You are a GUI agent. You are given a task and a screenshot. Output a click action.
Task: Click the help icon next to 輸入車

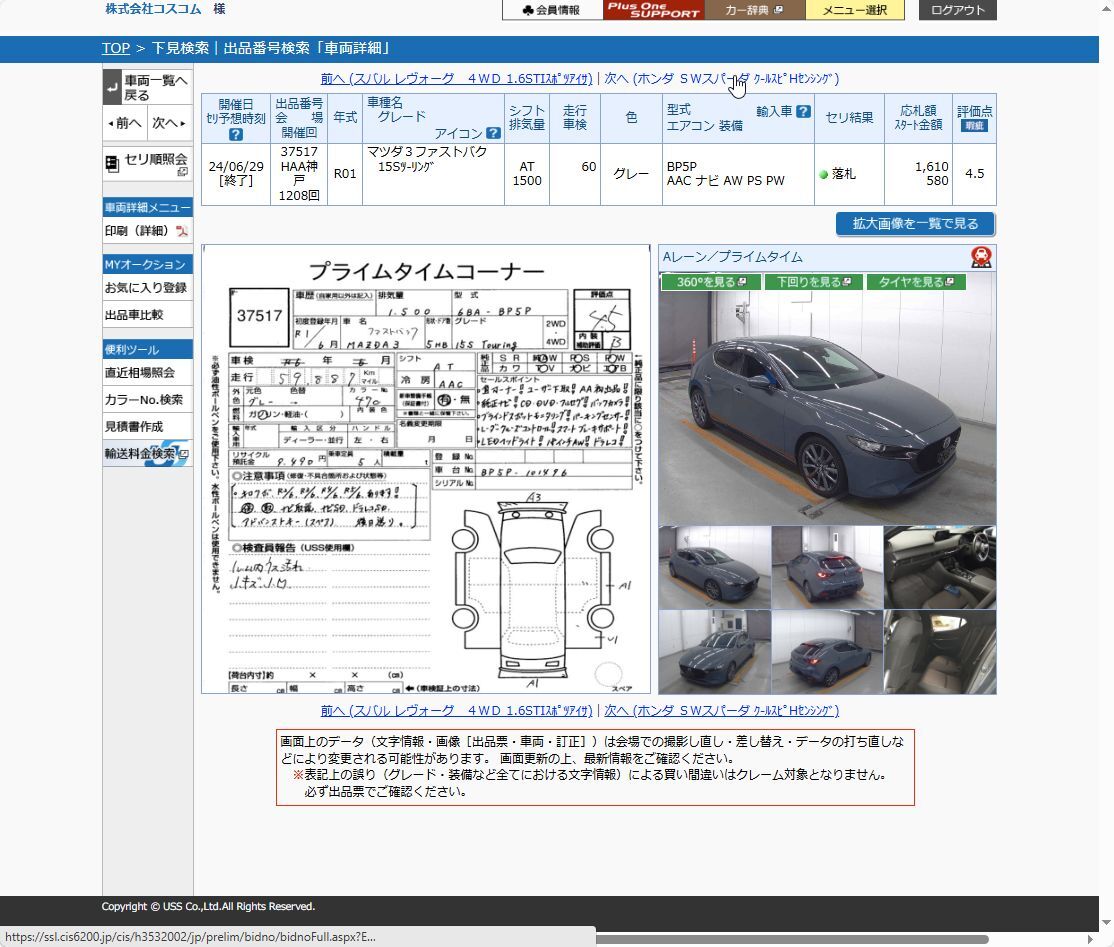802,112
